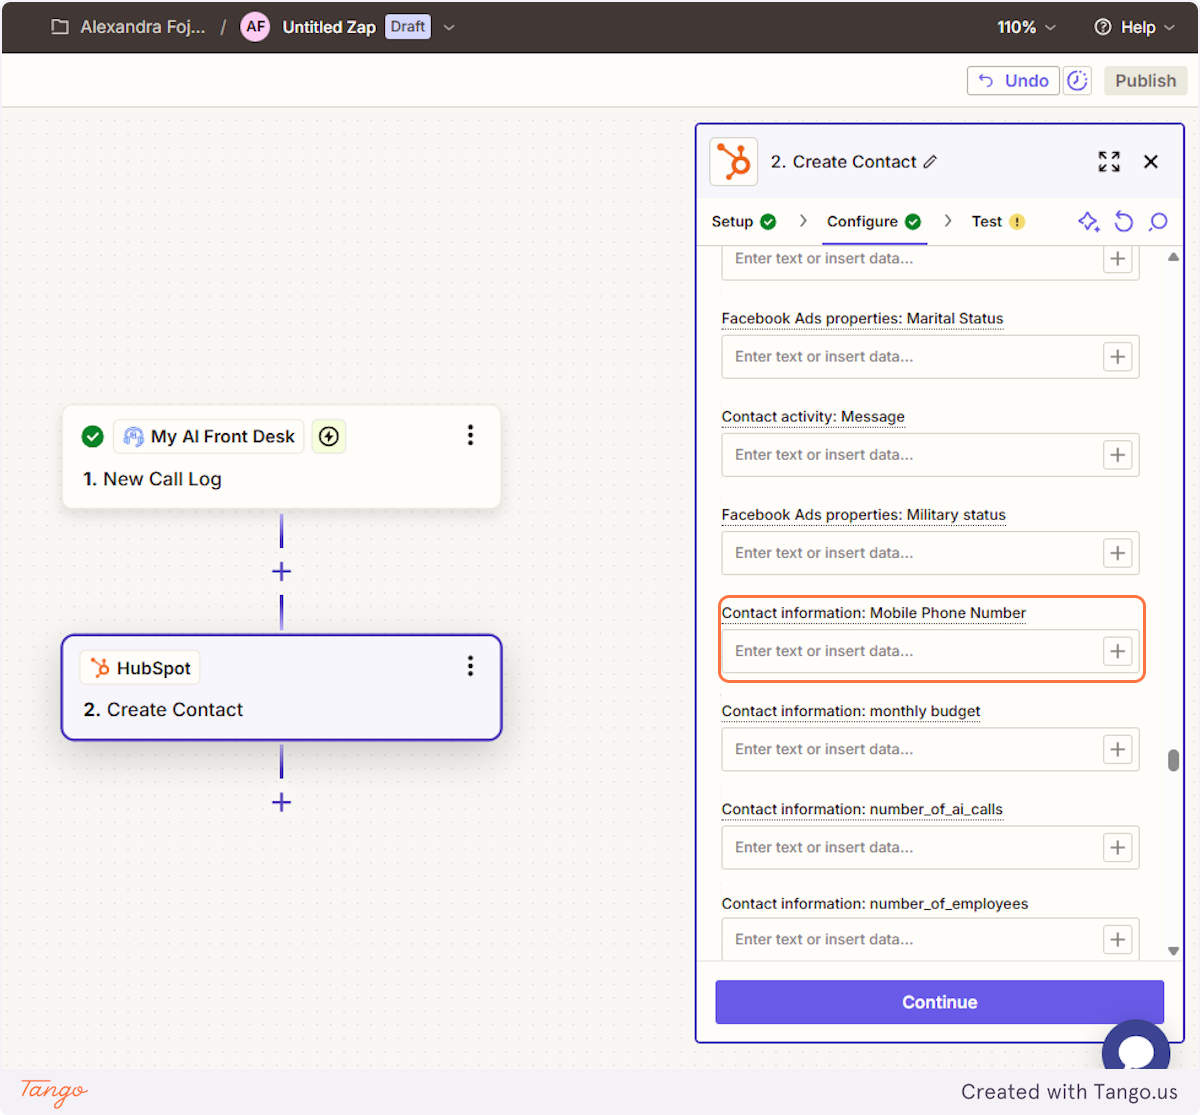Viewport: 1200px width, 1115px height.
Task: Open Zap history with the clock icon
Action: pos(1077,80)
